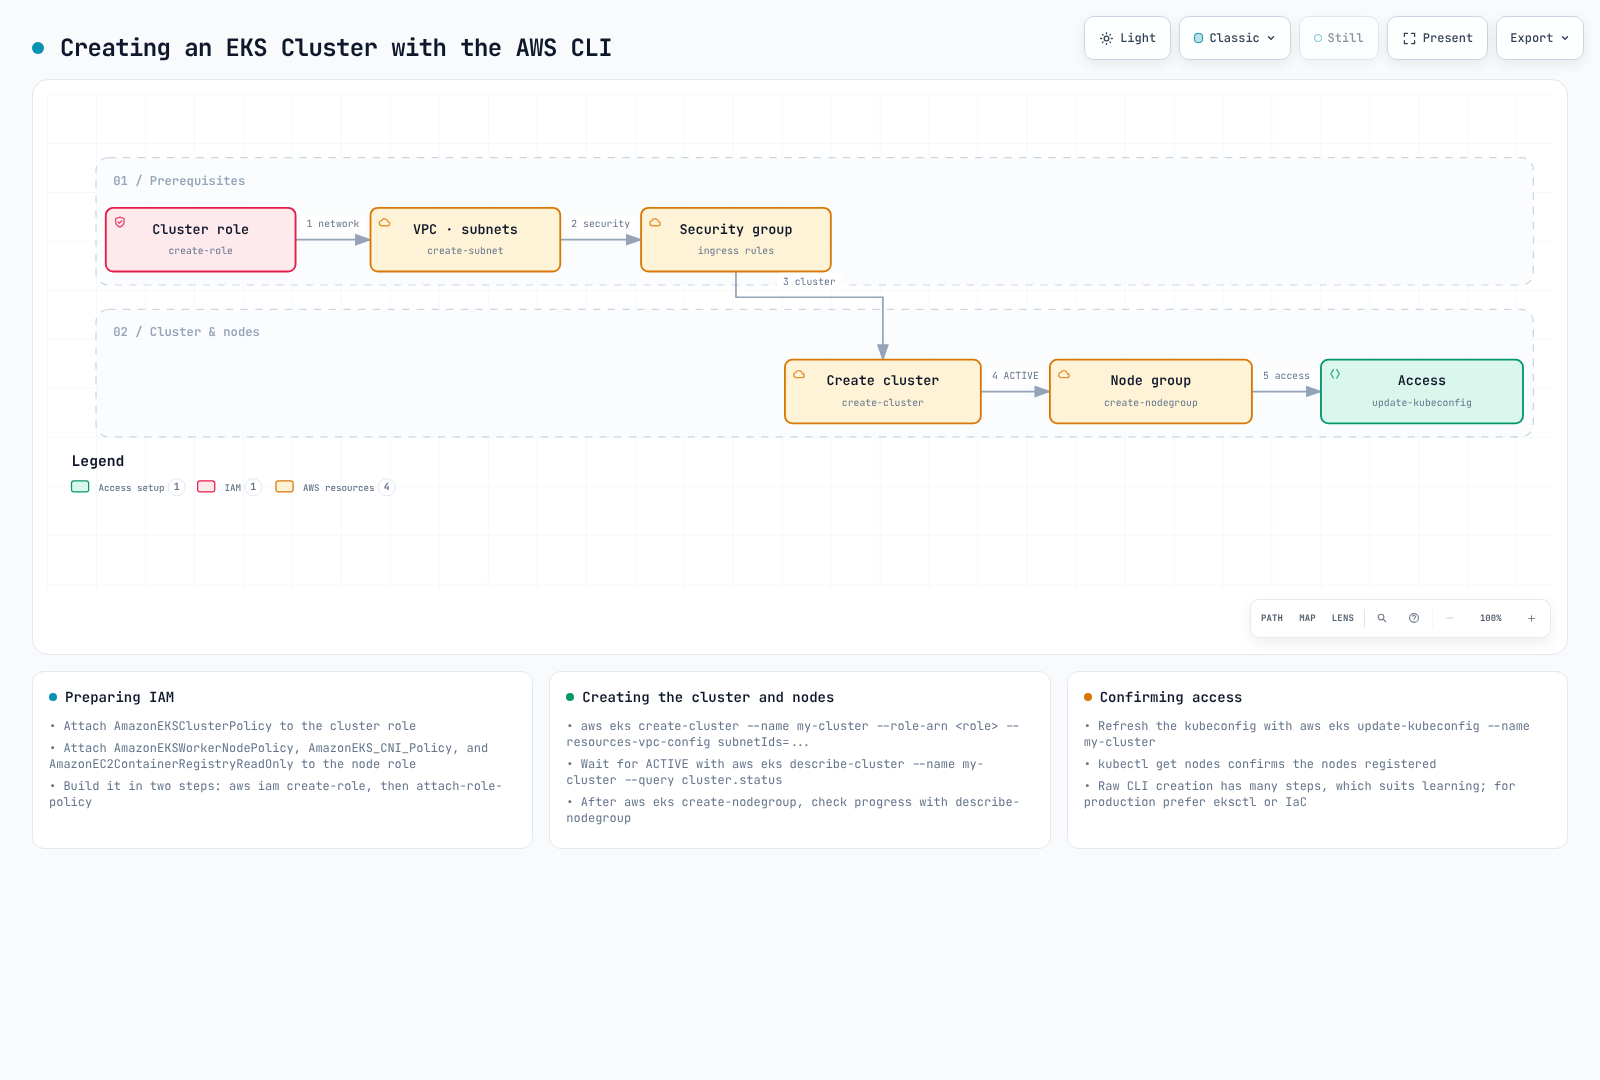Click the 'Access setup' legend label
The height and width of the screenshot is (1080, 1600).
131,488
